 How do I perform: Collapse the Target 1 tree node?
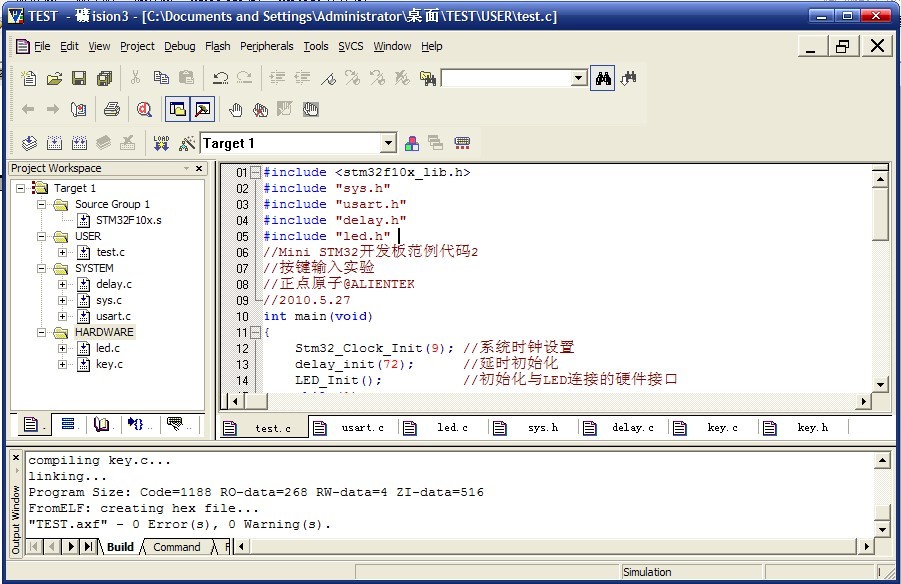coord(21,188)
